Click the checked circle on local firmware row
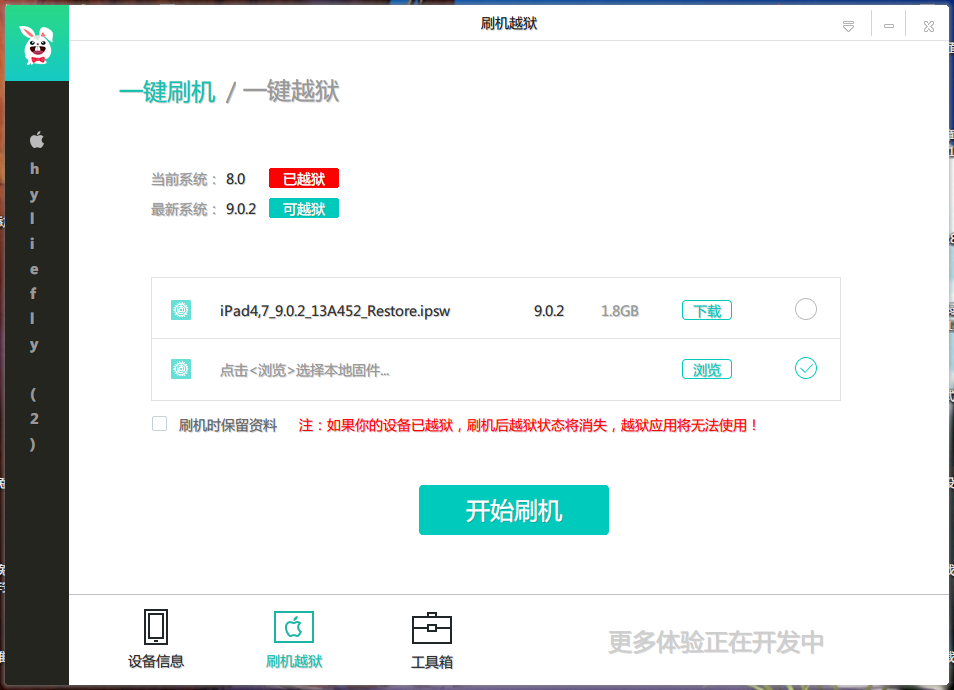Image resolution: width=954 pixels, height=690 pixels. click(x=805, y=369)
